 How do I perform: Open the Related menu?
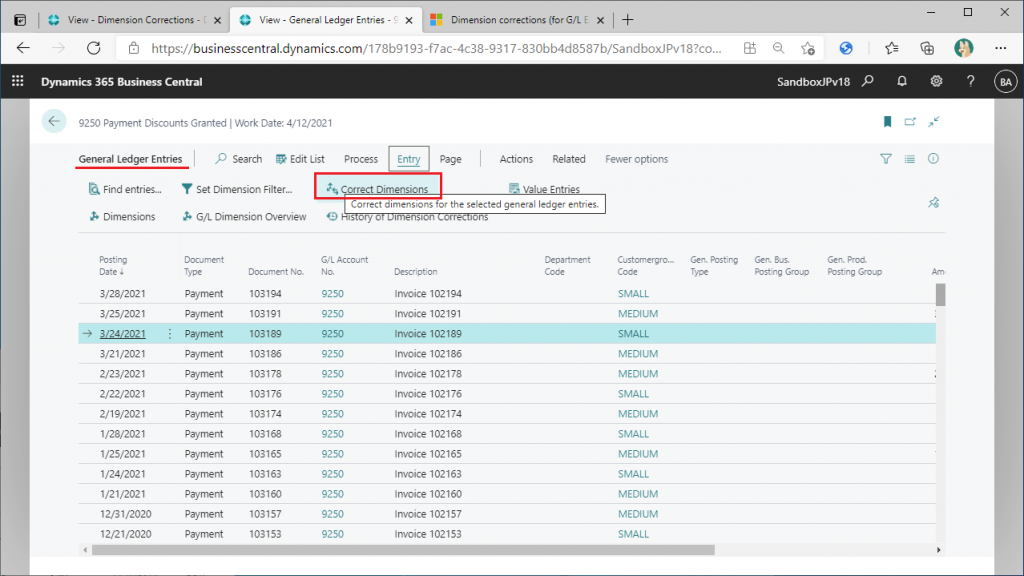coord(569,159)
